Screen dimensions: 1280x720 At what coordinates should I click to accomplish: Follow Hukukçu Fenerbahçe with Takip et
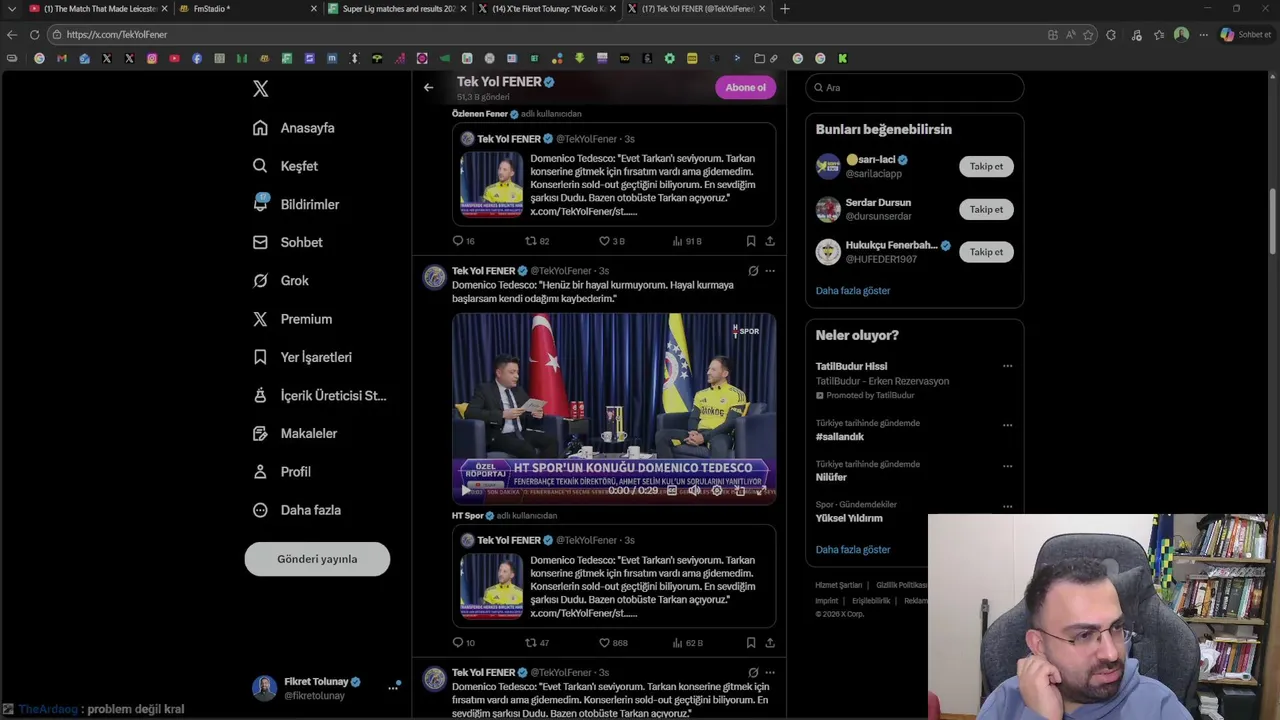coord(986,252)
